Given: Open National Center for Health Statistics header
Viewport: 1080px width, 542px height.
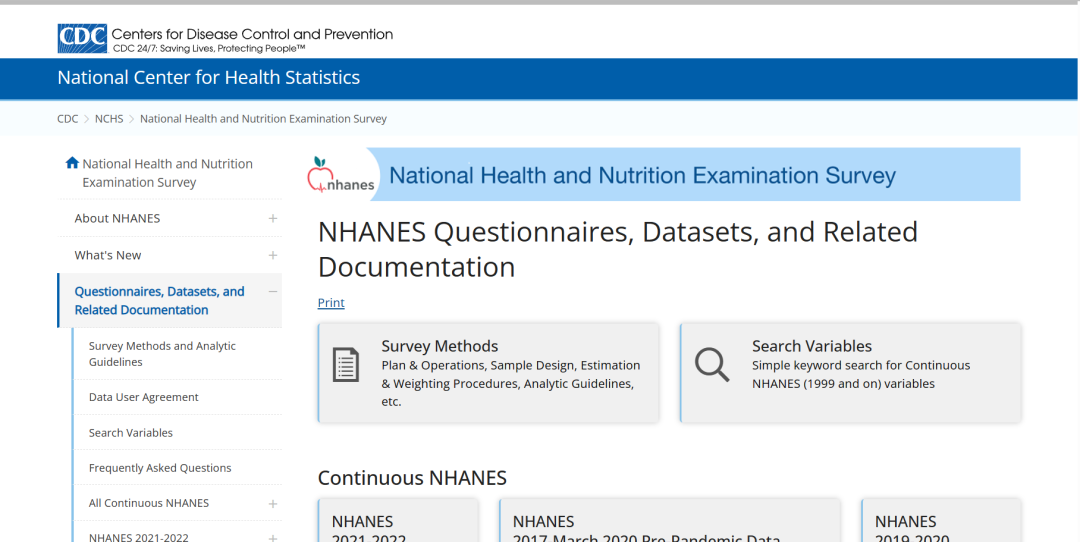Looking at the screenshot, I should (x=209, y=78).
